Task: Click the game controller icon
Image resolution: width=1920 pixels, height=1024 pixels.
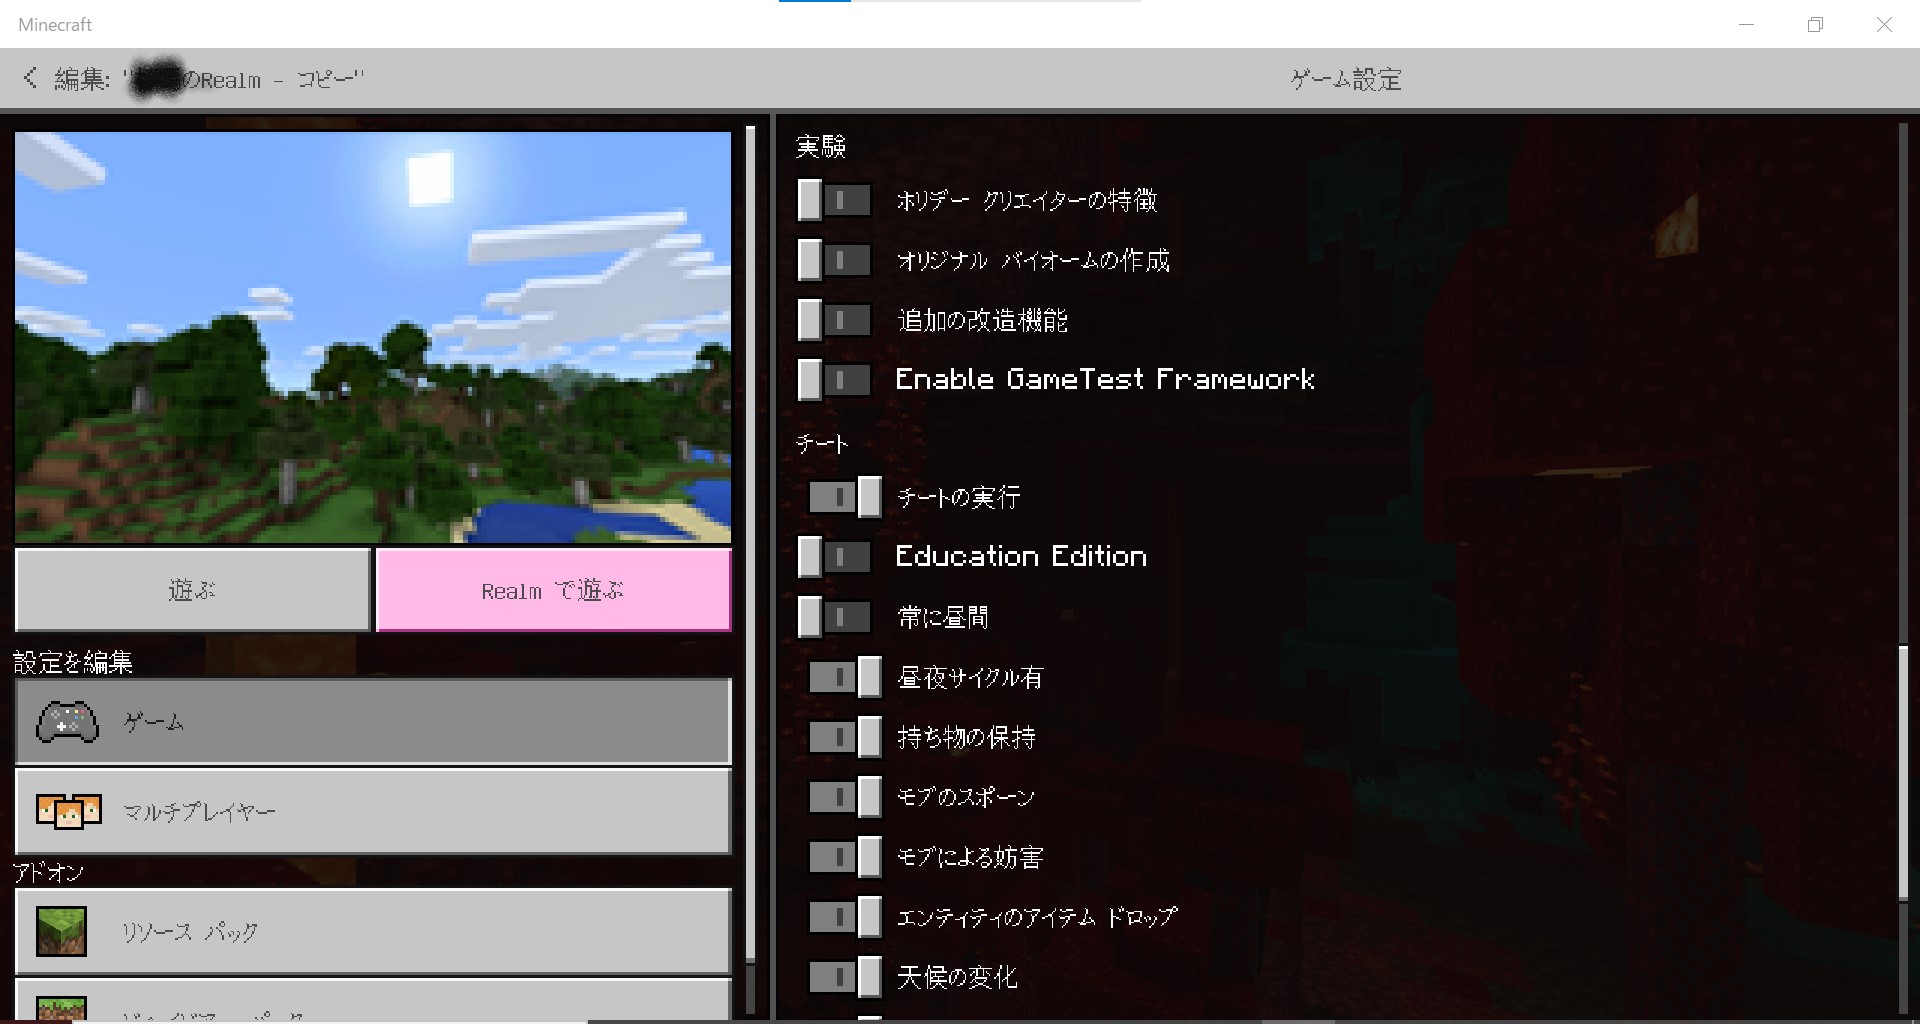Action: coord(67,722)
